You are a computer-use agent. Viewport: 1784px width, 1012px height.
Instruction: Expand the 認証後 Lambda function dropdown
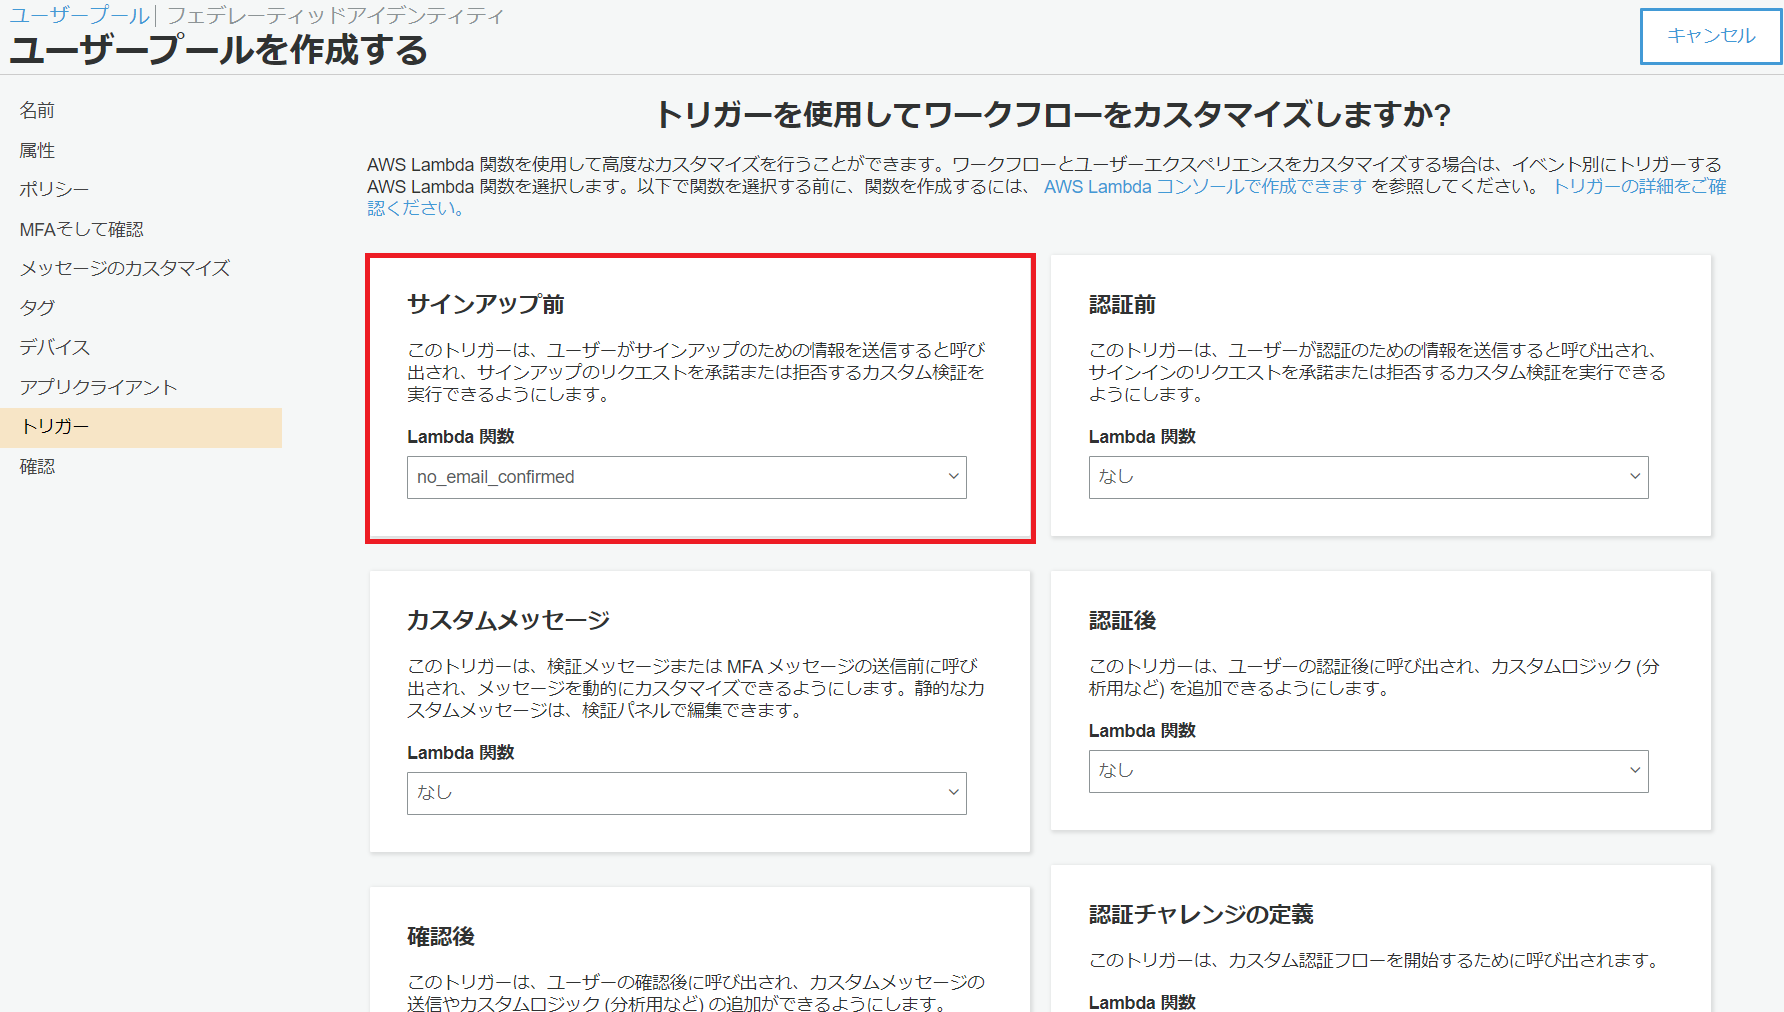click(1367, 771)
